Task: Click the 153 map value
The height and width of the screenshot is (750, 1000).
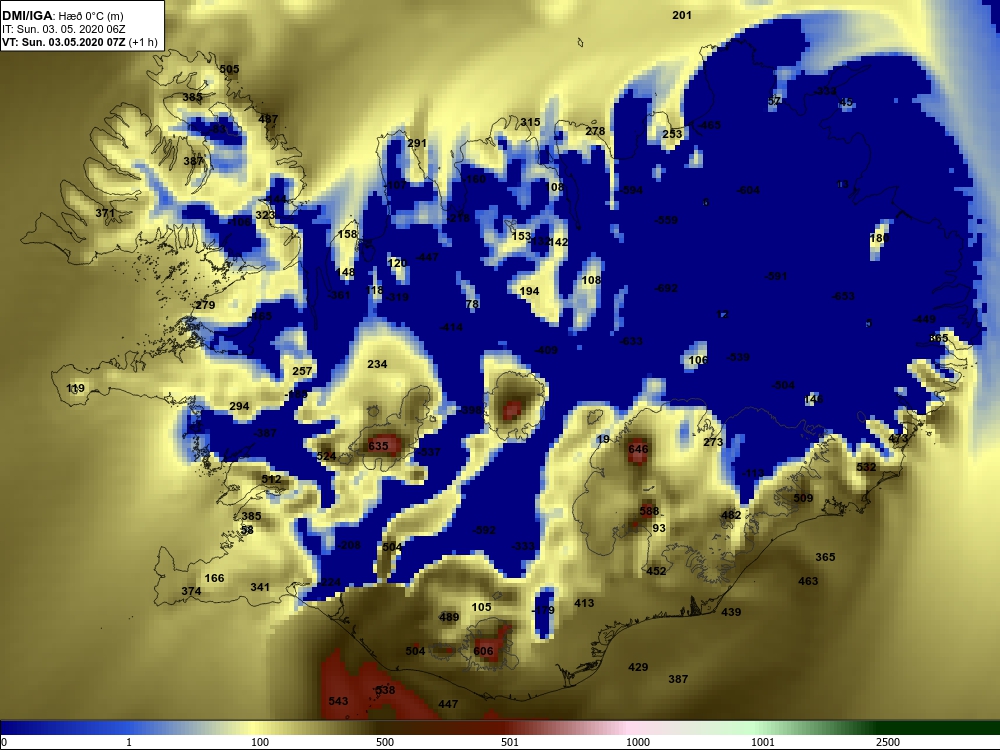Action: [521, 236]
